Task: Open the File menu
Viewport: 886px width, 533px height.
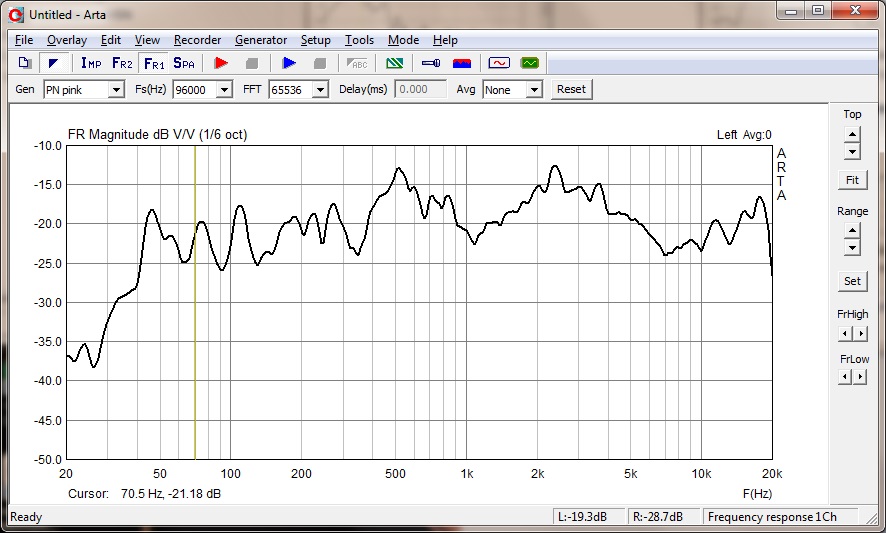Action: click(24, 40)
